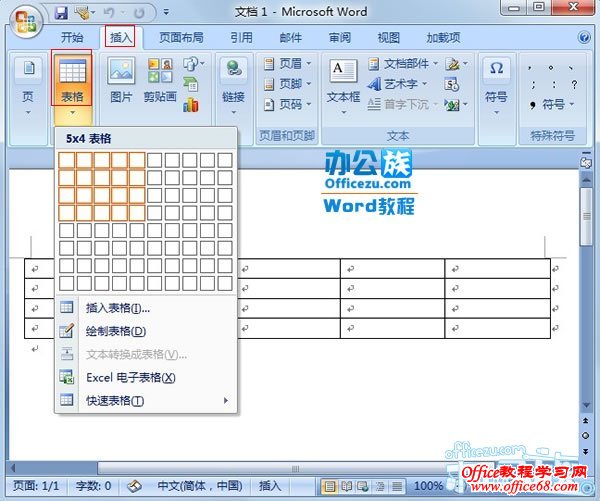Click 页面: 1/1 in status bar
This screenshot has width=600, height=501.
(x=36, y=486)
